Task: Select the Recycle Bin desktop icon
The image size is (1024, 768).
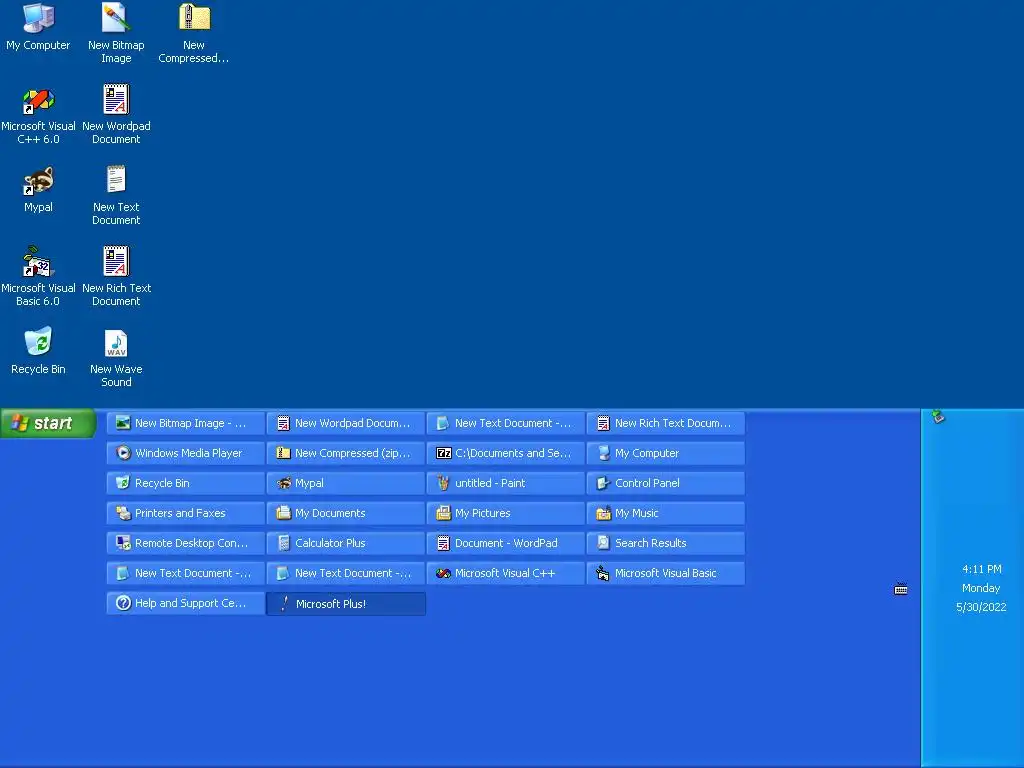Action: point(38,352)
